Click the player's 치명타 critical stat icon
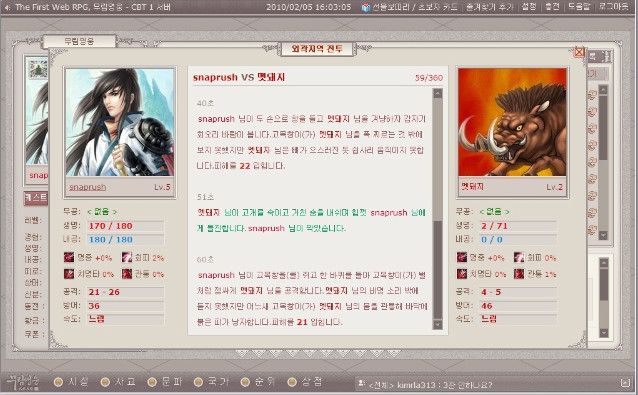The height and width of the screenshot is (395, 638). coord(69,274)
